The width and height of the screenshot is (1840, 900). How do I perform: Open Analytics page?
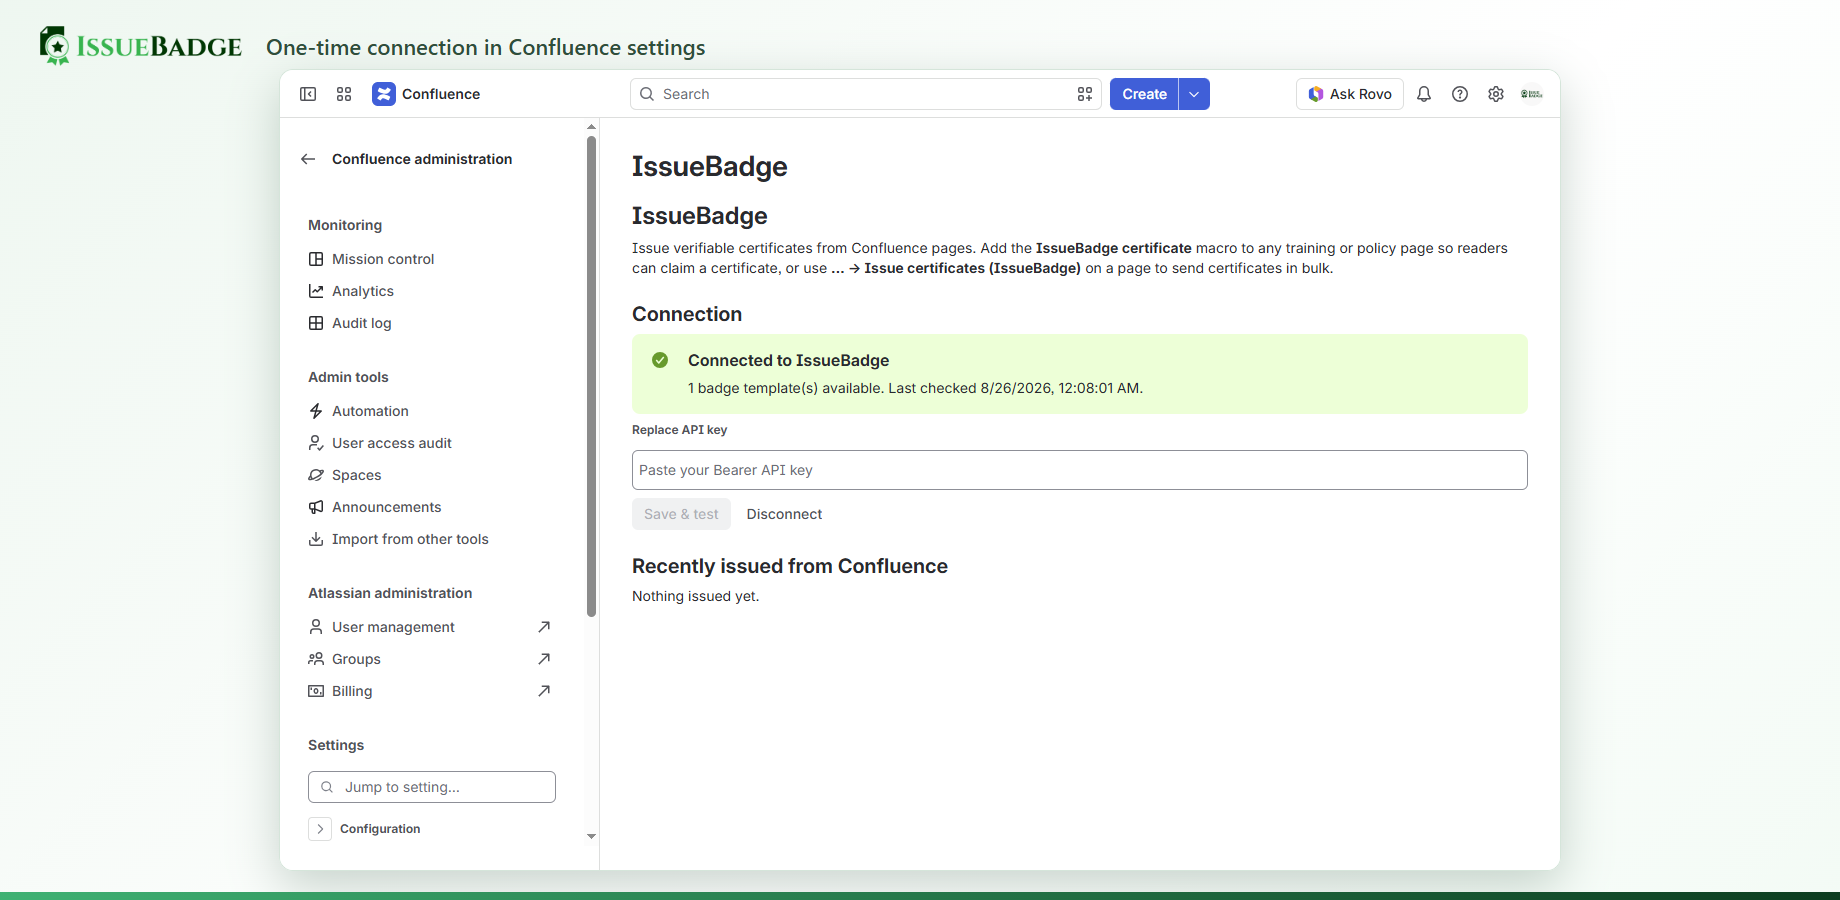coord(363,291)
